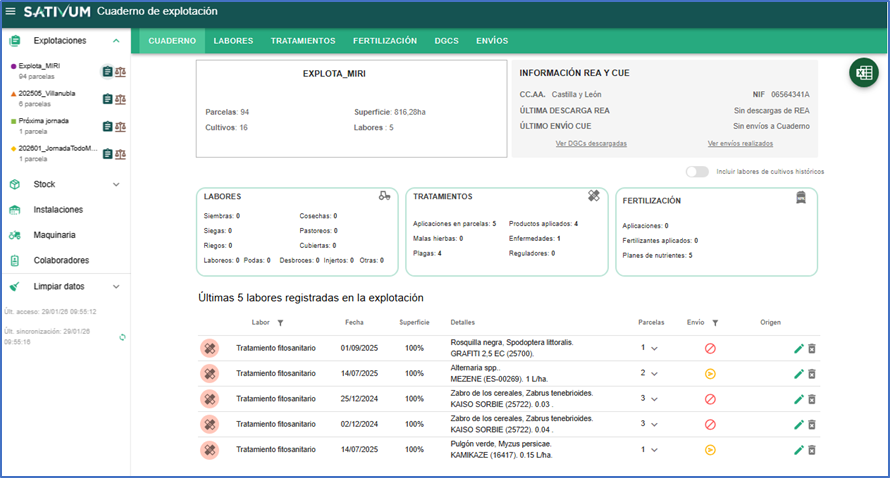Export data with the green Excel icon
Viewport: 890px width, 478px height.
[863, 73]
